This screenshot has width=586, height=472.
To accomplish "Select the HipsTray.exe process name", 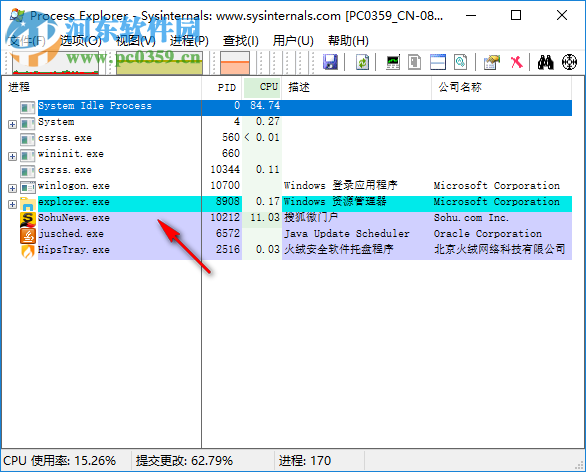I will pyautogui.click(x=74, y=250).
